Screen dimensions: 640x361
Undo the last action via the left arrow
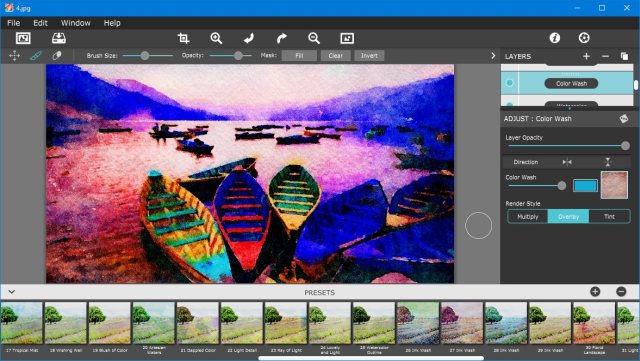(x=249, y=38)
